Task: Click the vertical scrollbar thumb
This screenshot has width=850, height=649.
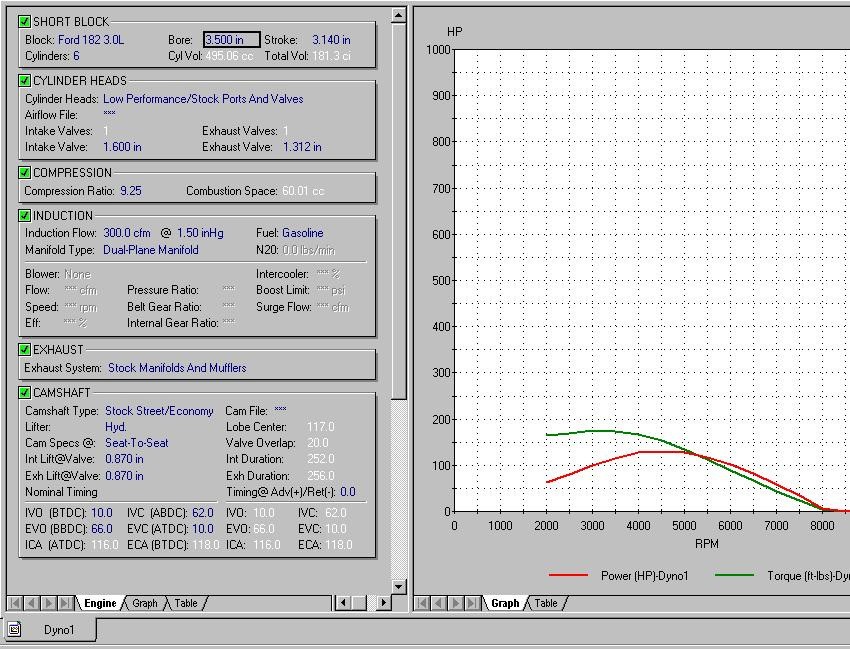Action: (x=398, y=210)
